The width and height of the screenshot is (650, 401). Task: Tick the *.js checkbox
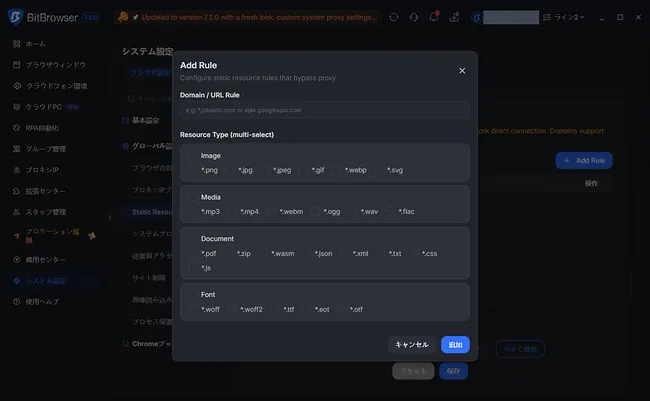click(x=193, y=268)
